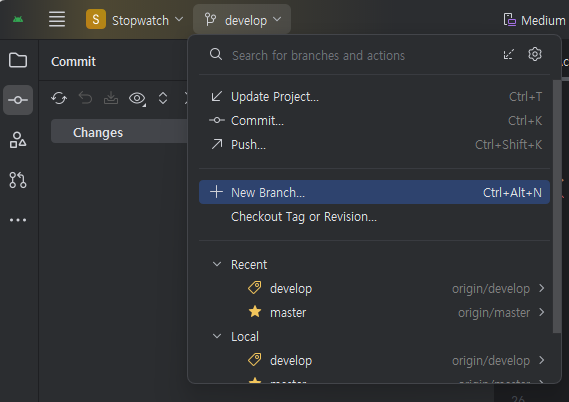This screenshot has width=569, height=402.
Task: Choose Update Project... action
Action: (x=374, y=97)
